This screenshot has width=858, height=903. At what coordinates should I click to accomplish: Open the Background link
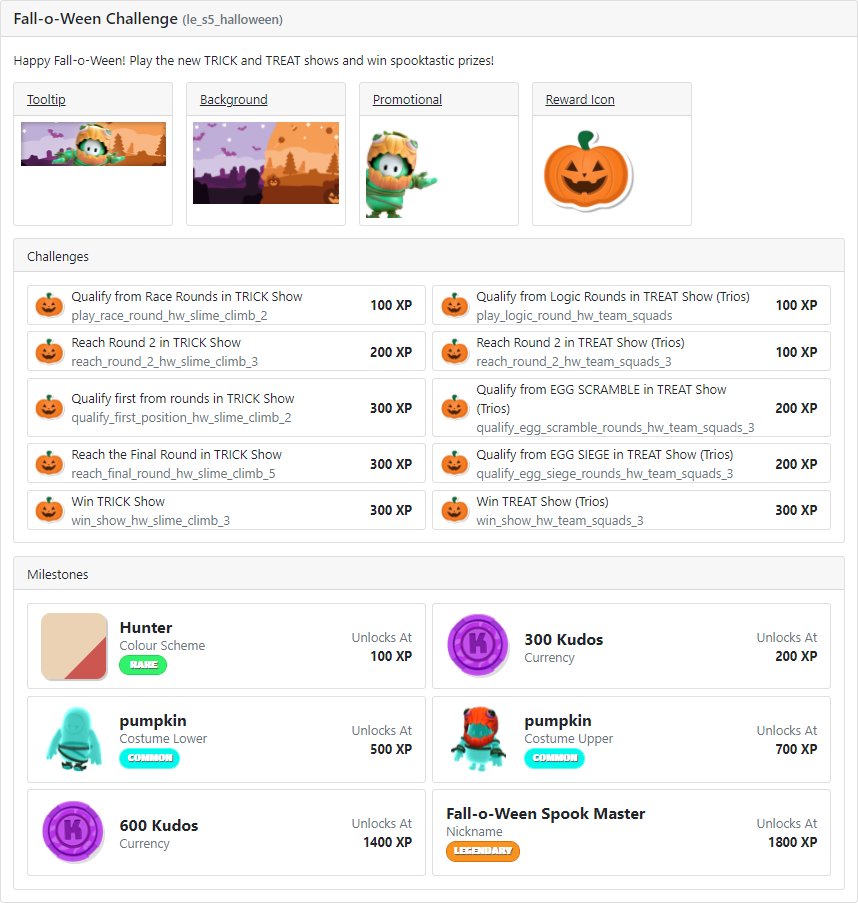click(x=233, y=100)
